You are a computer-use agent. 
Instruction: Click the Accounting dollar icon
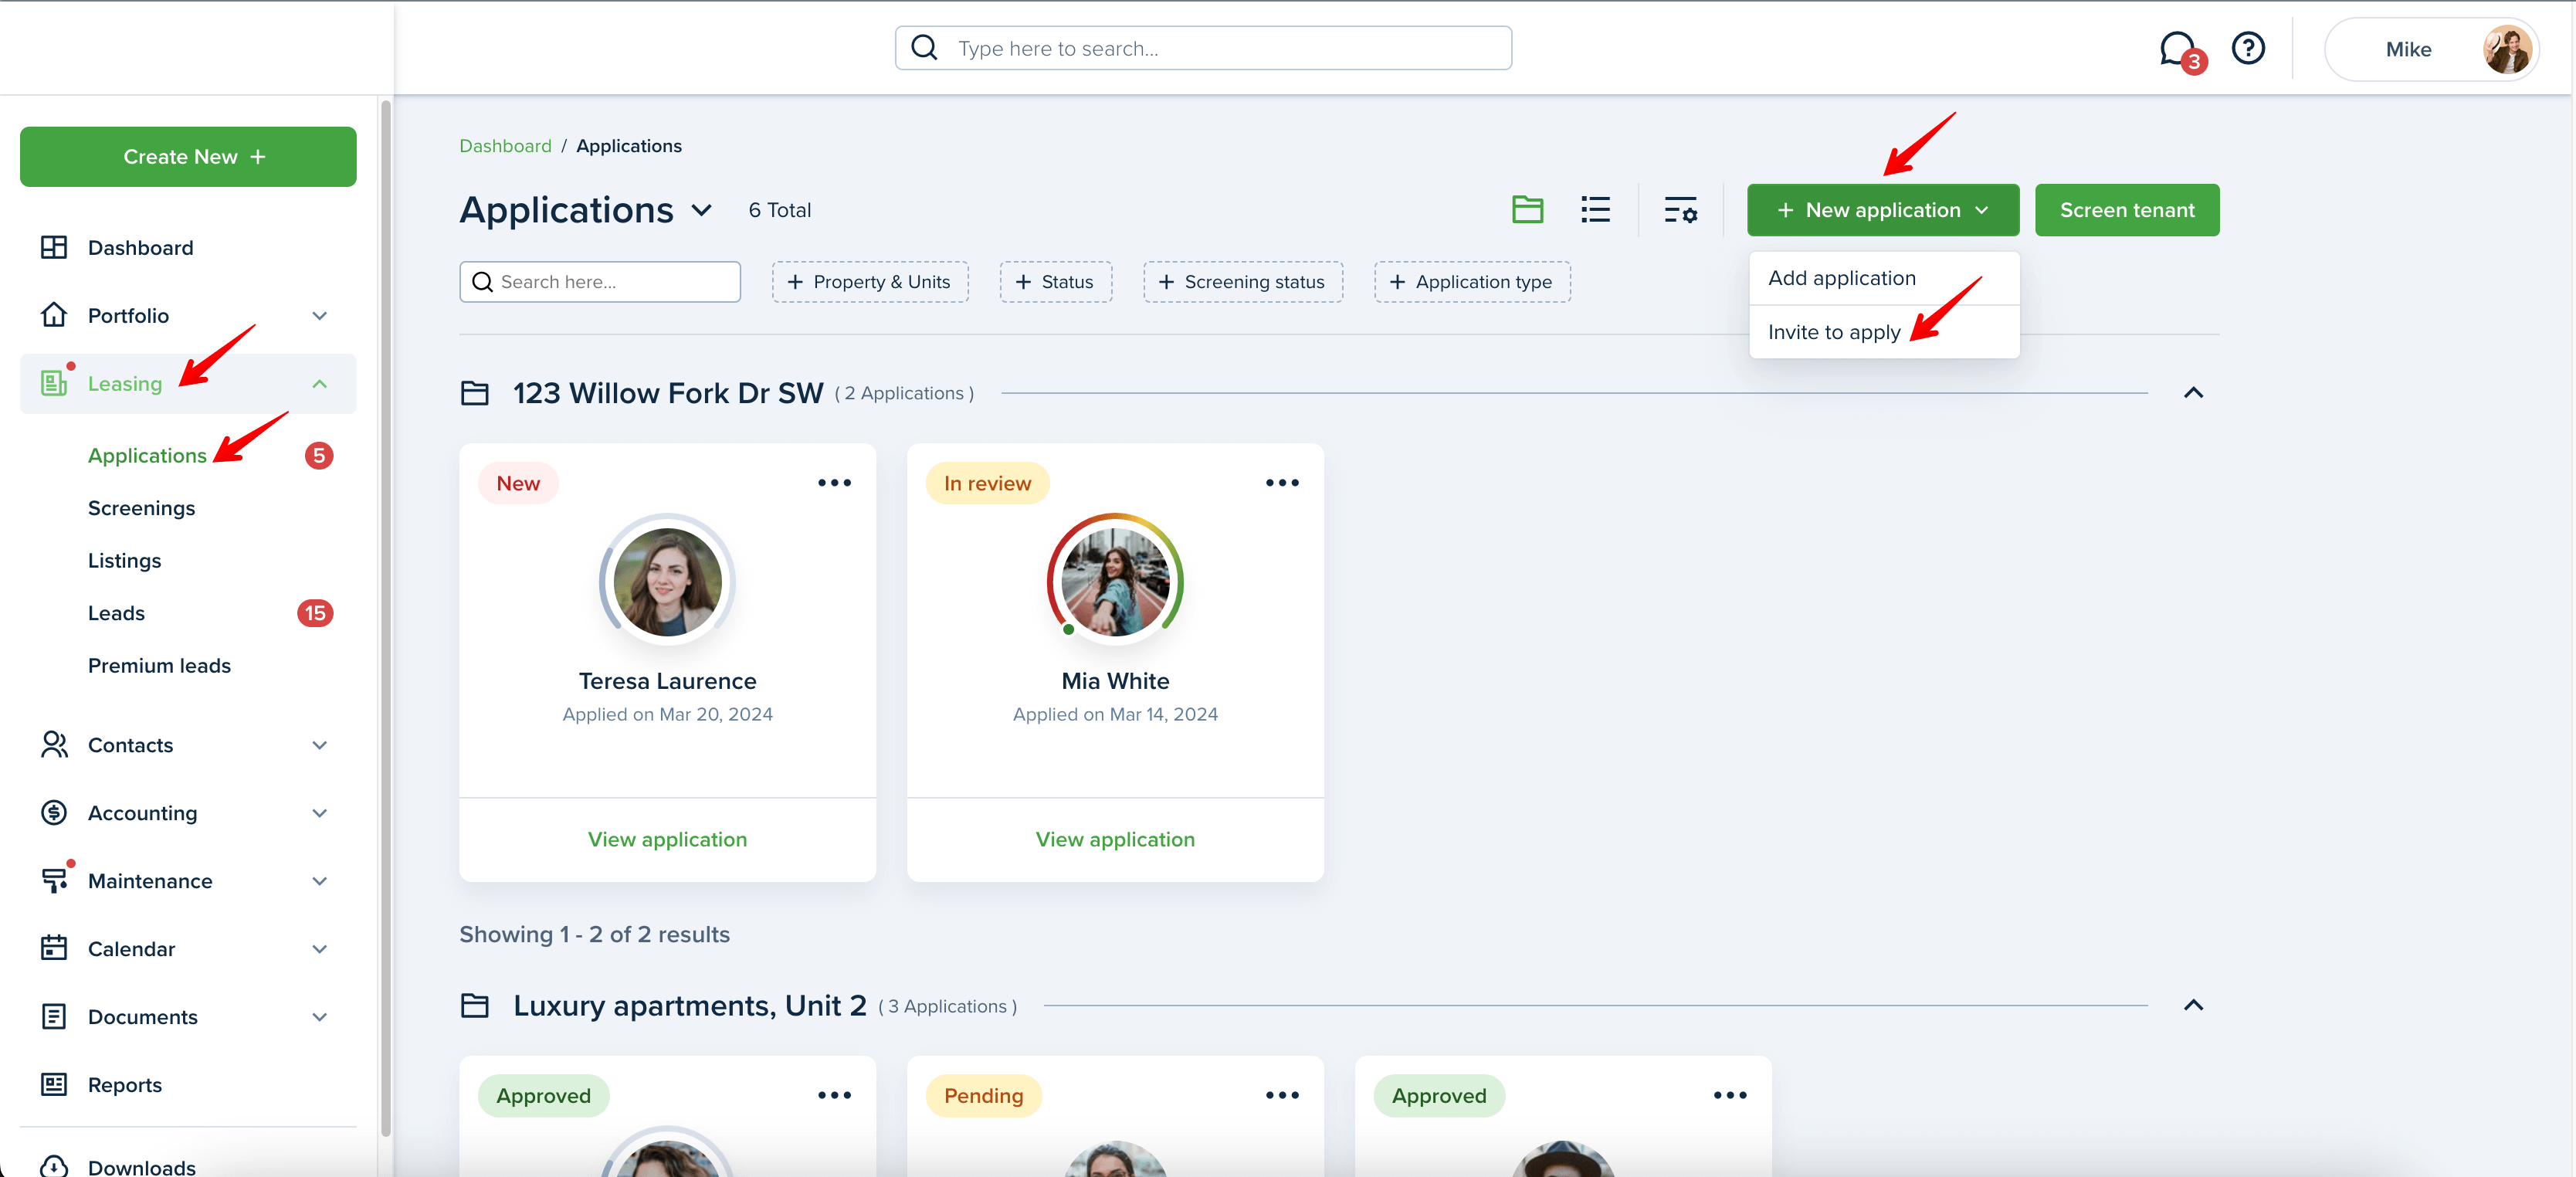54,813
